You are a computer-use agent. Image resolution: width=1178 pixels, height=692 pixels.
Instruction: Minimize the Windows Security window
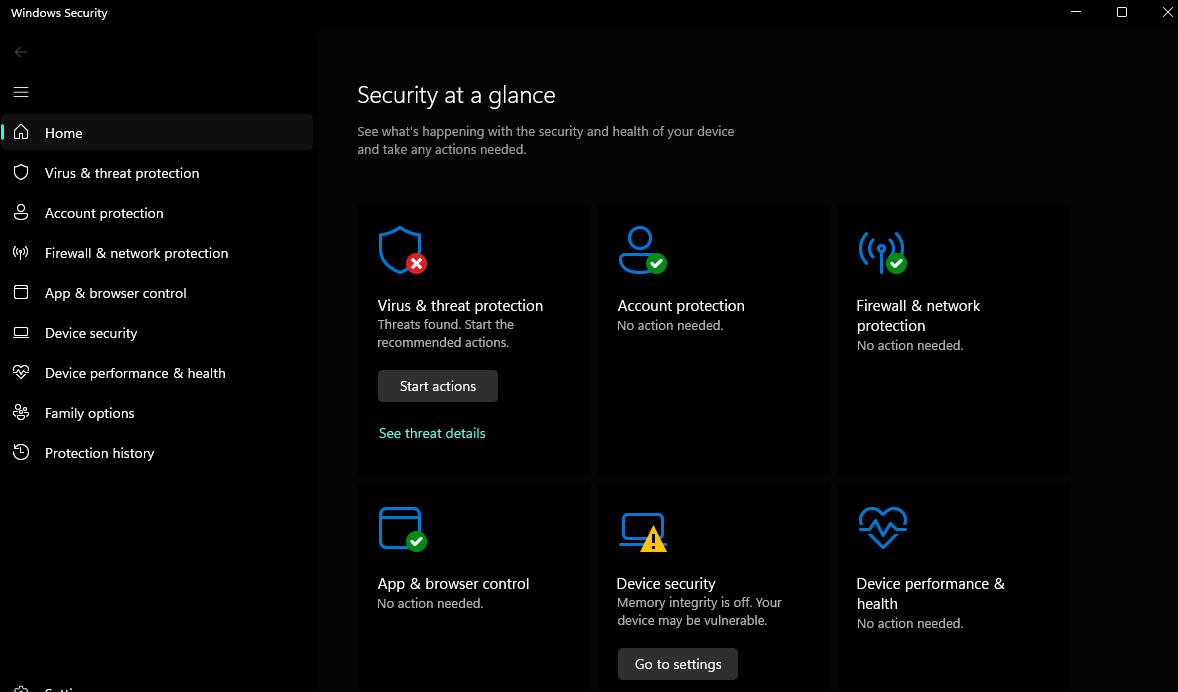(1076, 12)
